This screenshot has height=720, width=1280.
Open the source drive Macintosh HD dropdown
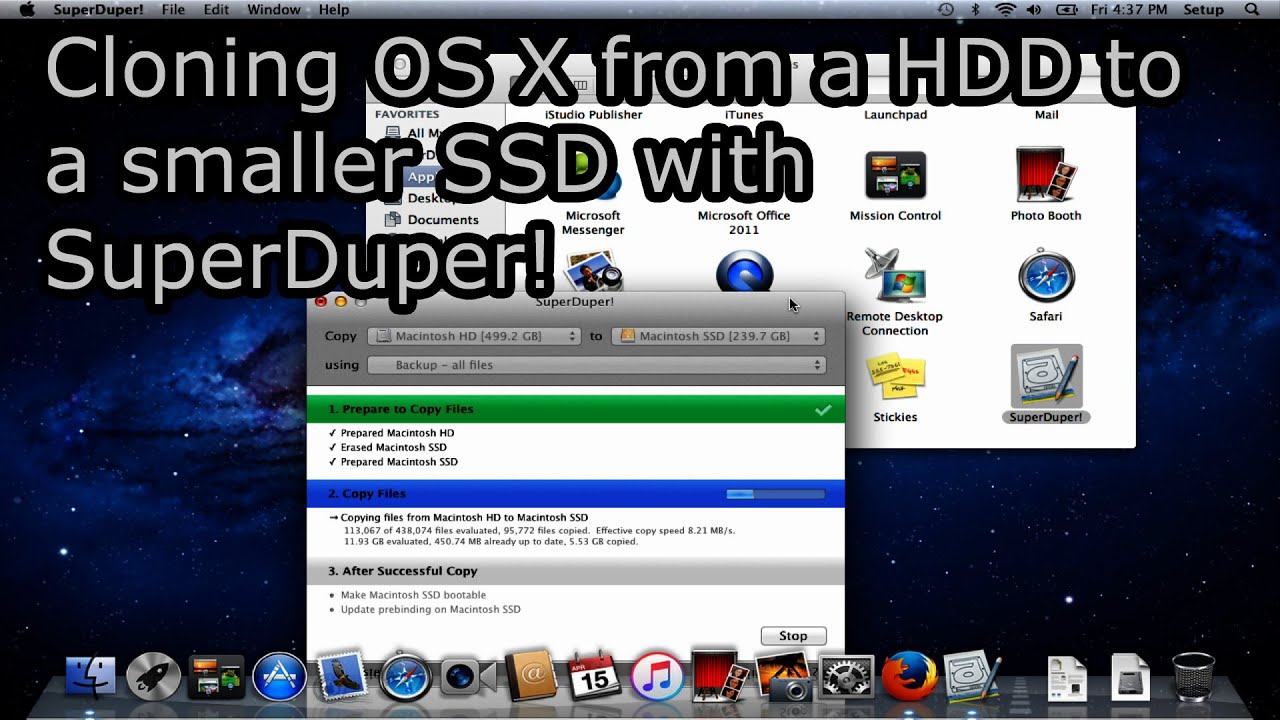coord(474,336)
